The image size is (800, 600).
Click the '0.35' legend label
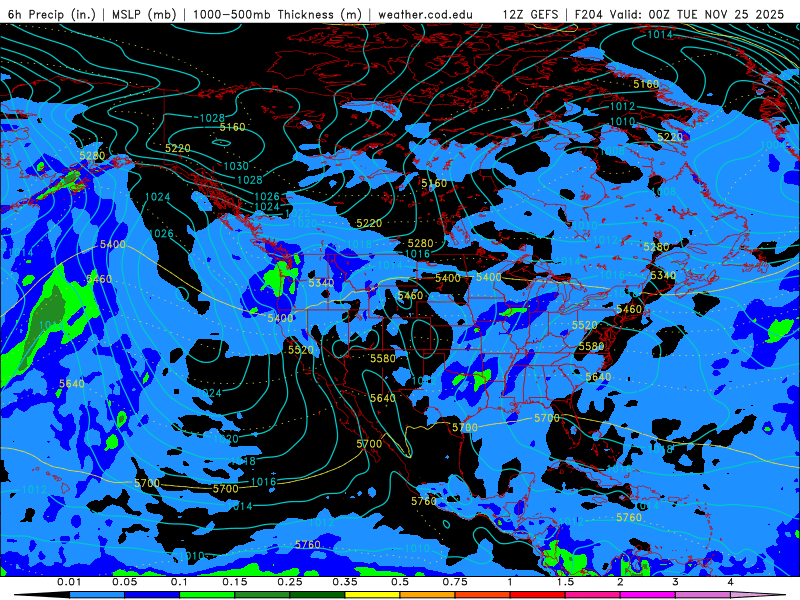coord(345,582)
